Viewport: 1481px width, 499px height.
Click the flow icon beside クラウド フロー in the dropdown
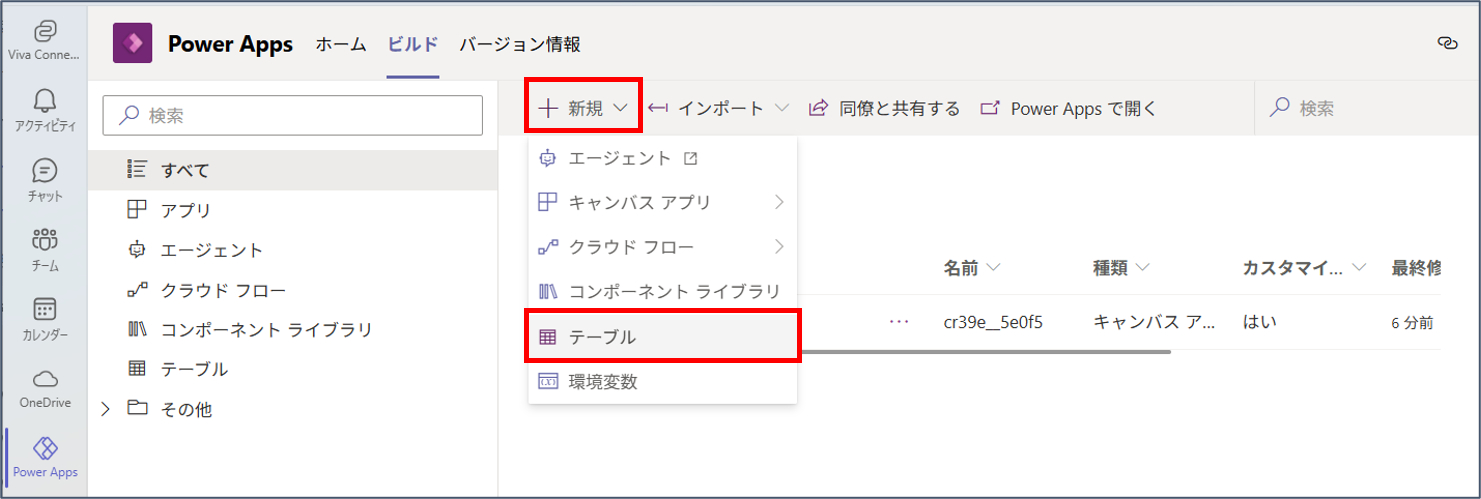[x=547, y=247]
